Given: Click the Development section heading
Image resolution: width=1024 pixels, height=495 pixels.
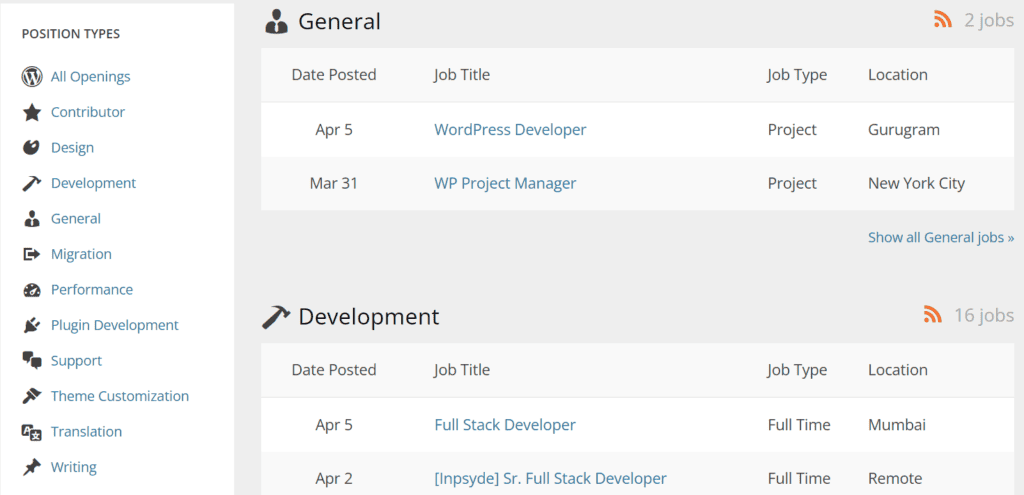Looking at the screenshot, I should click(368, 317).
